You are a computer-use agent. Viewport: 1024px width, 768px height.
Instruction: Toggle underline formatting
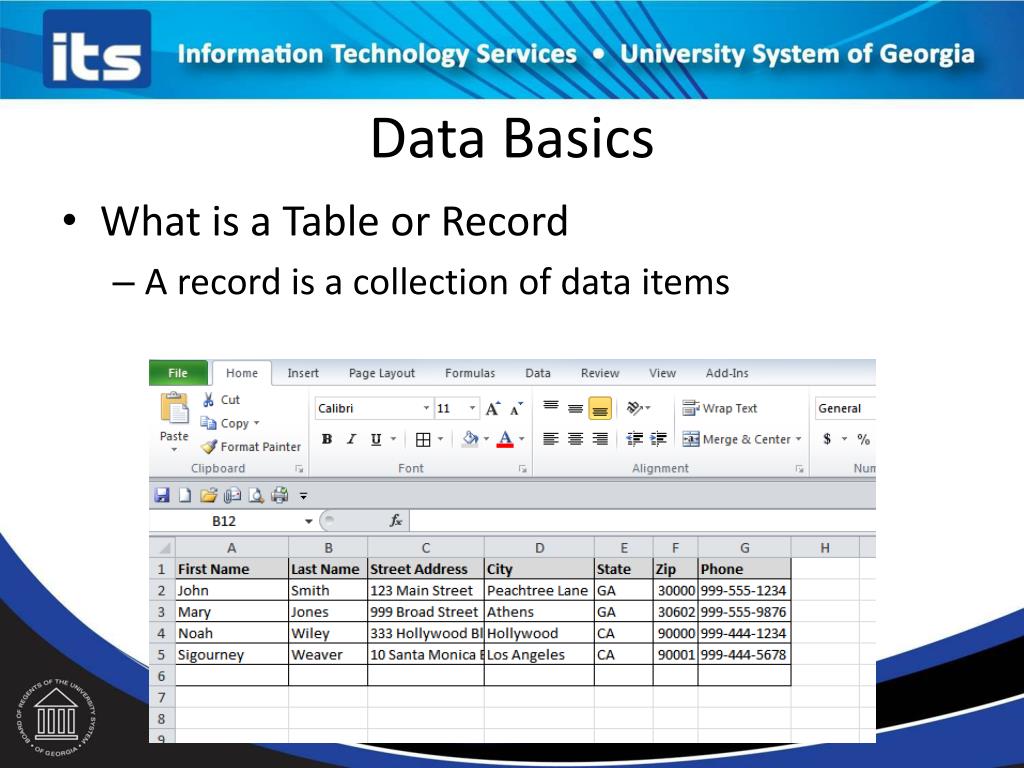(x=376, y=439)
